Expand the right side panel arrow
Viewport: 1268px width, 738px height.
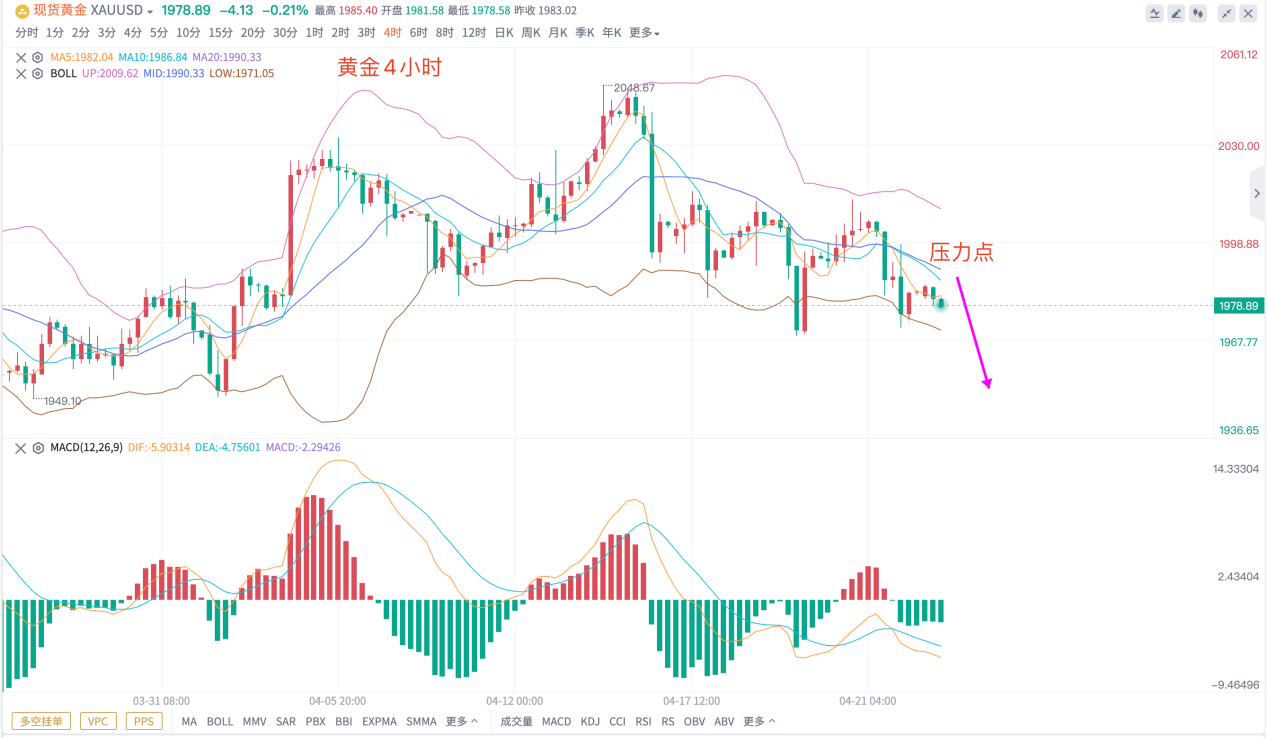(x=1257, y=193)
